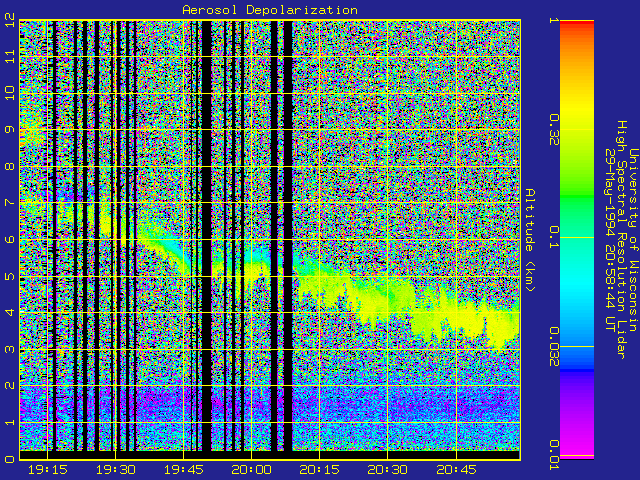
Task: Click the widest black data gap near 19:50
Action: [207, 236]
